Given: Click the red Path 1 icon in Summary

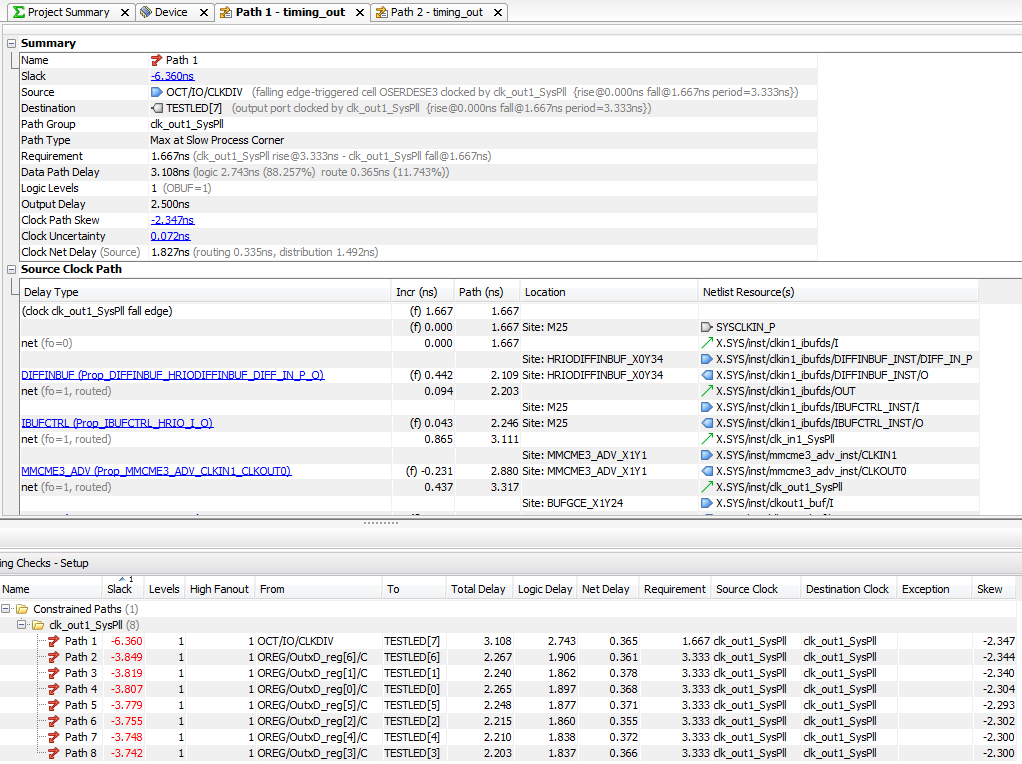Looking at the screenshot, I should [156, 60].
